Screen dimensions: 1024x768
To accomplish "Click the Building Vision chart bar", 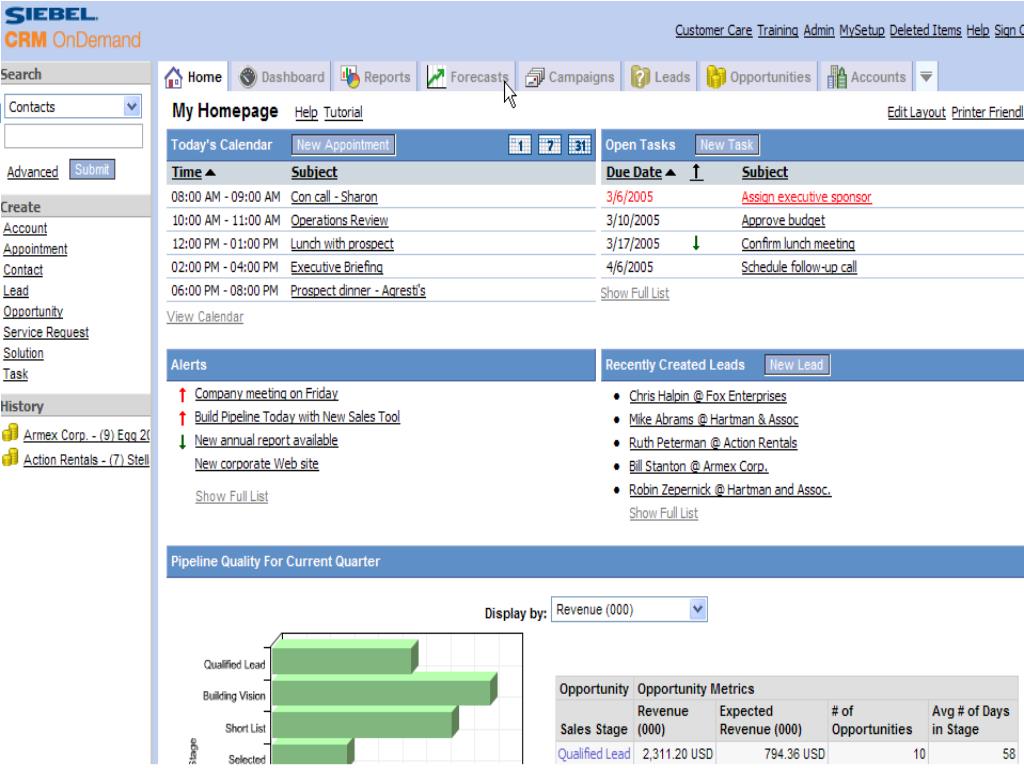I will tap(384, 690).
